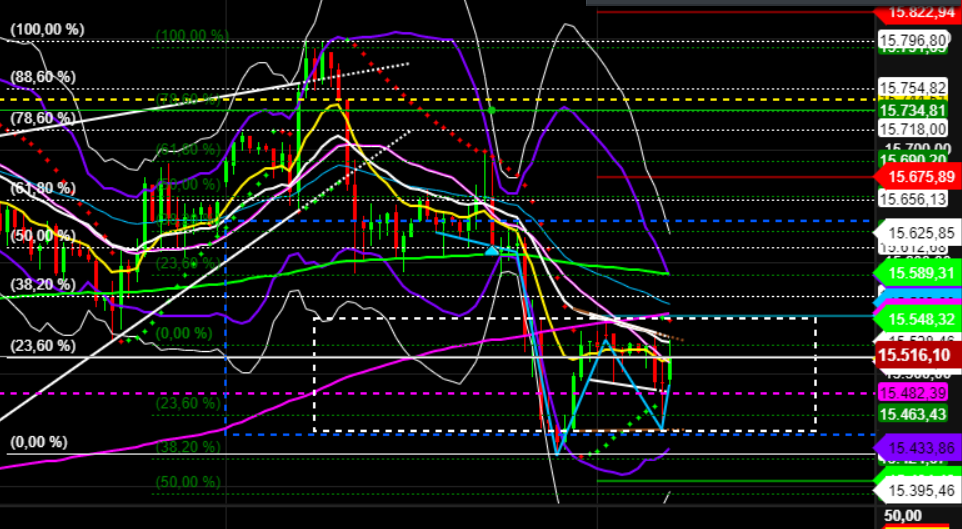
Task: Click the white (0,00 %) Fibonacci label
Action: [38, 442]
